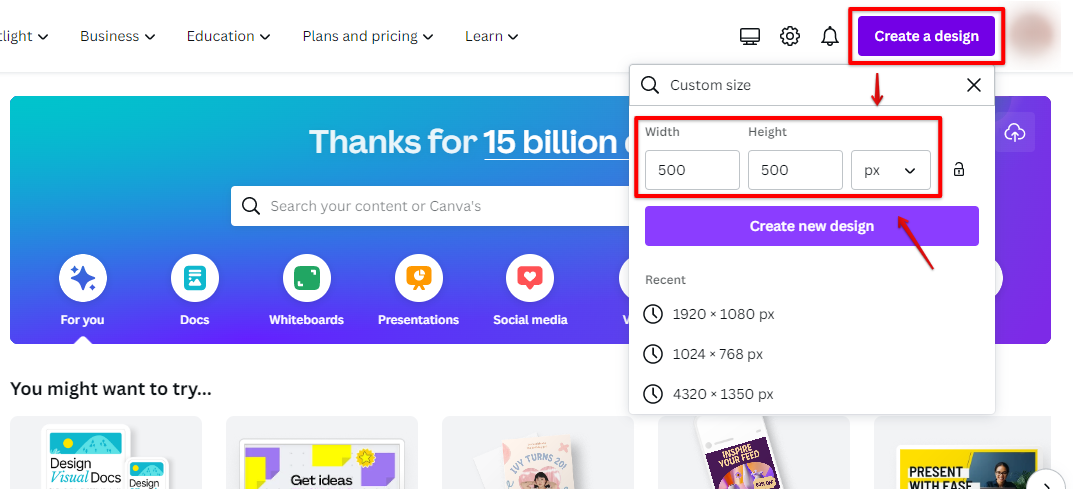Toggle the aspect ratio lock
The width and height of the screenshot is (1073, 489).
[x=959, y=170]
